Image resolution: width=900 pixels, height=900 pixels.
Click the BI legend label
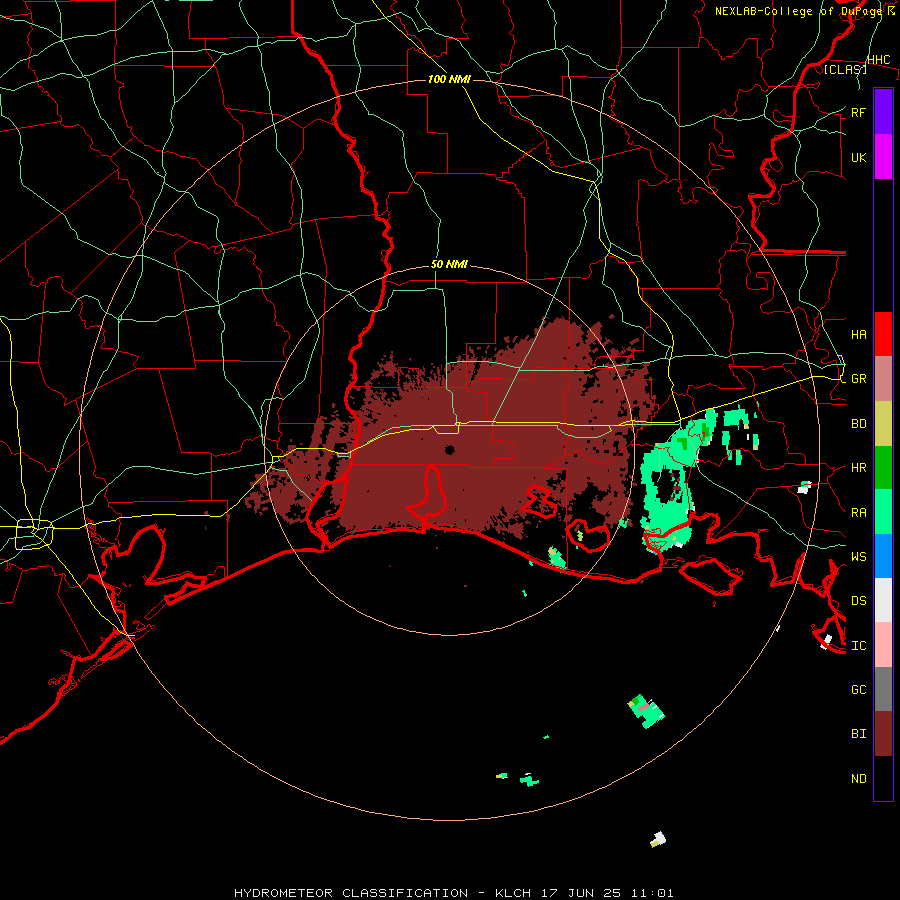click(859, 734)
